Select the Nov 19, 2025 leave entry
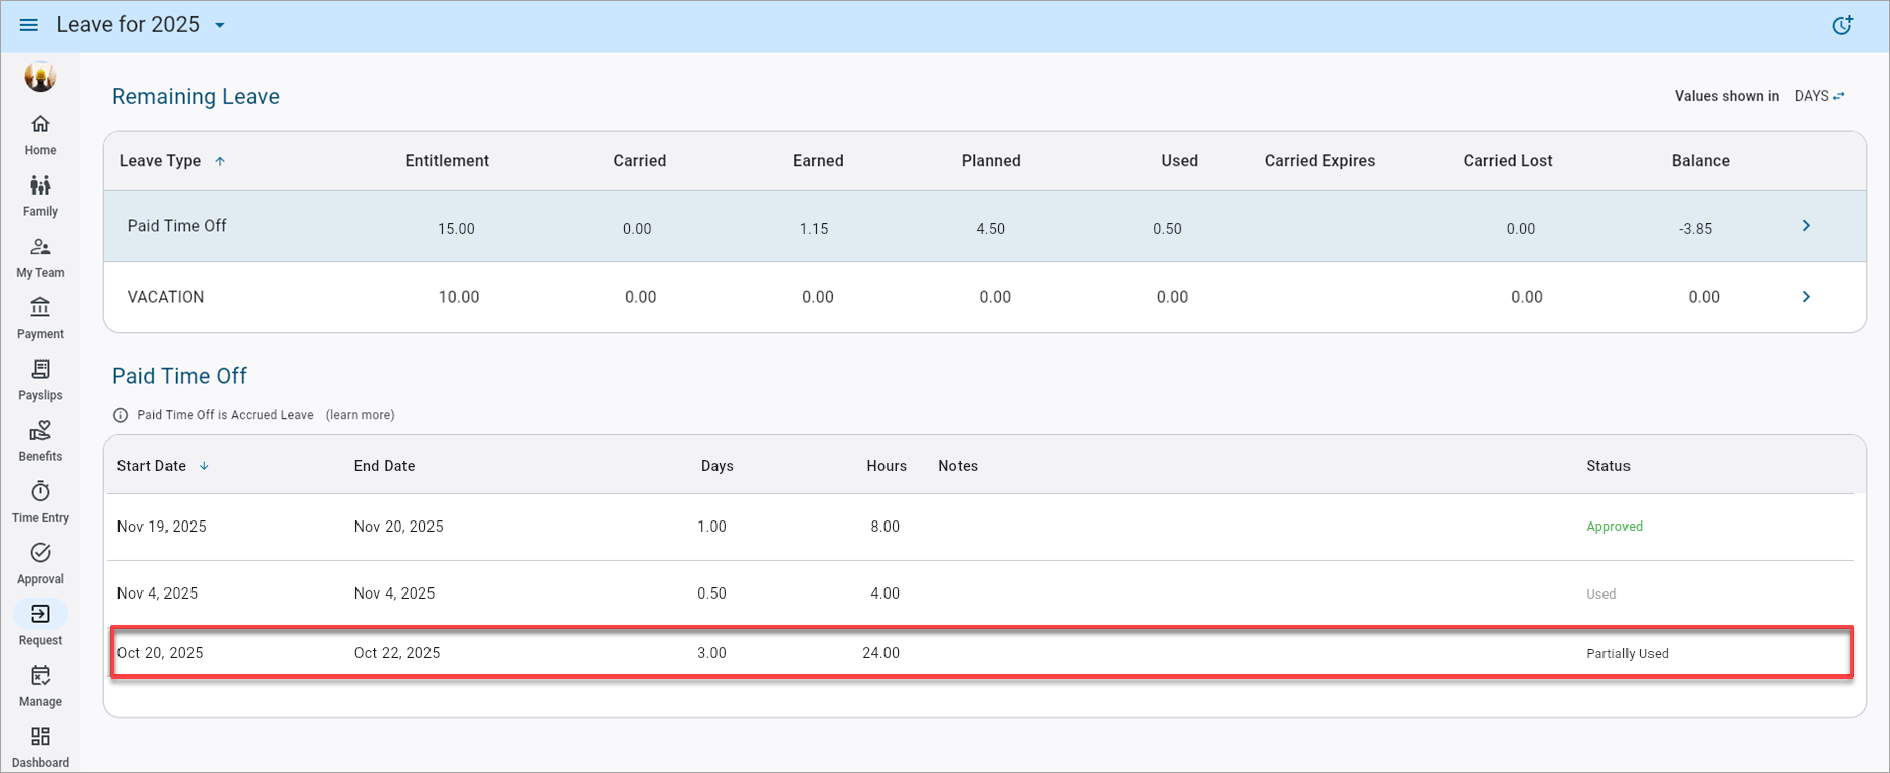Screen dimensions: 1890x773 pyautogui.click(x=980, y=527)
